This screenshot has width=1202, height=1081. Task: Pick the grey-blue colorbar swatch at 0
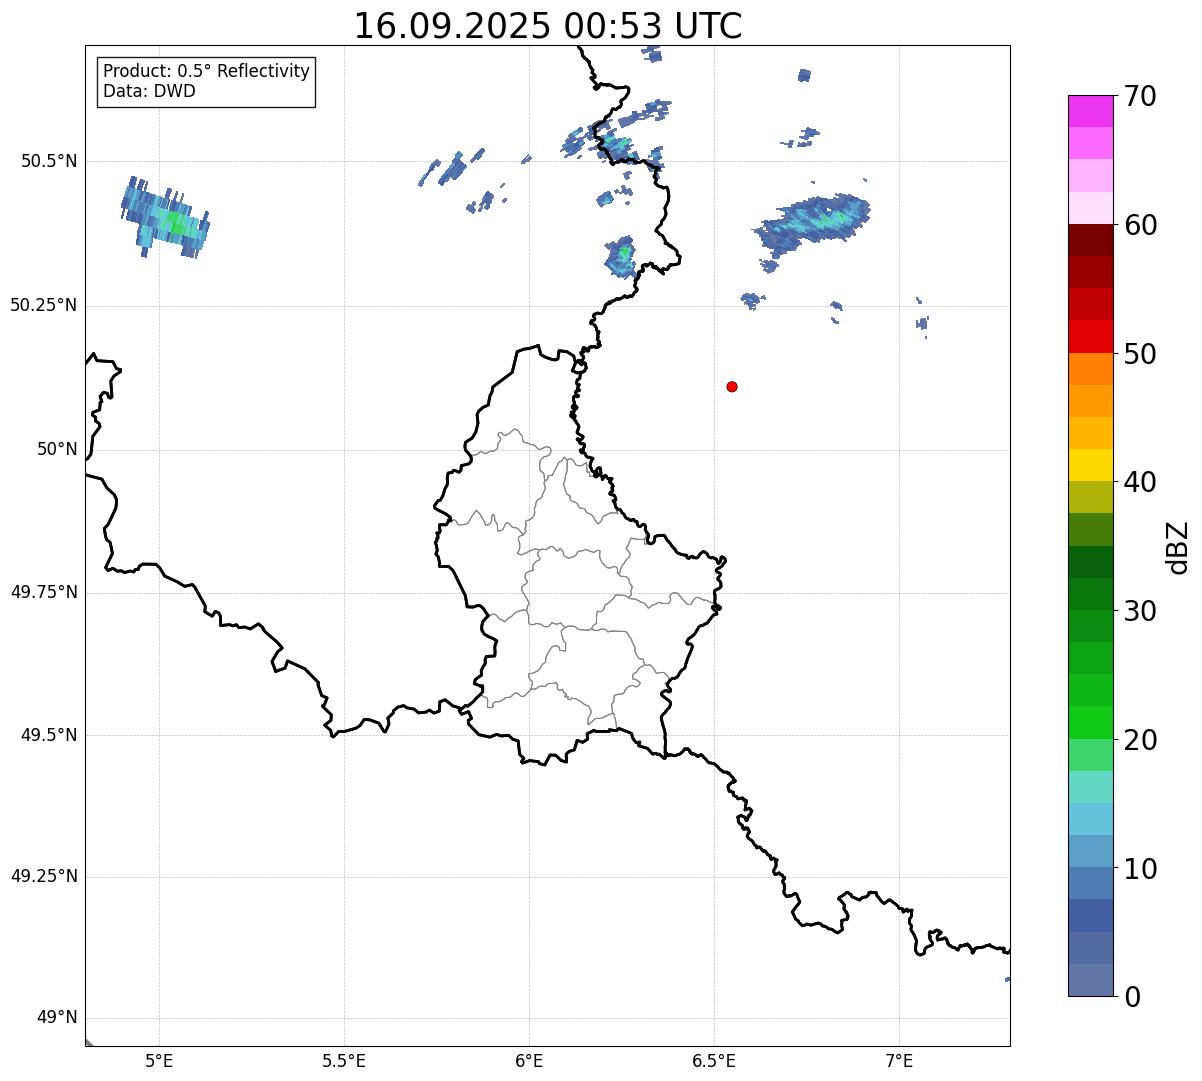coord(1091,980)
